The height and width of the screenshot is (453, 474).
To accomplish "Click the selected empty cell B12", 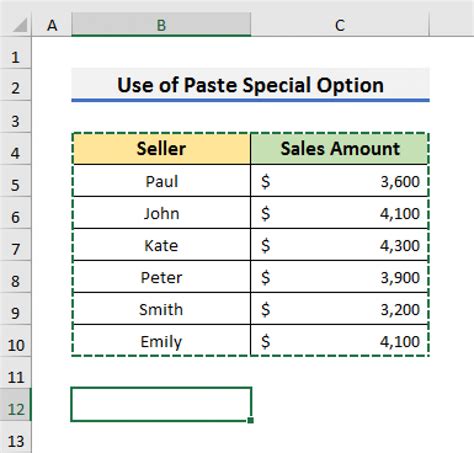I will (x=161, y=404).
